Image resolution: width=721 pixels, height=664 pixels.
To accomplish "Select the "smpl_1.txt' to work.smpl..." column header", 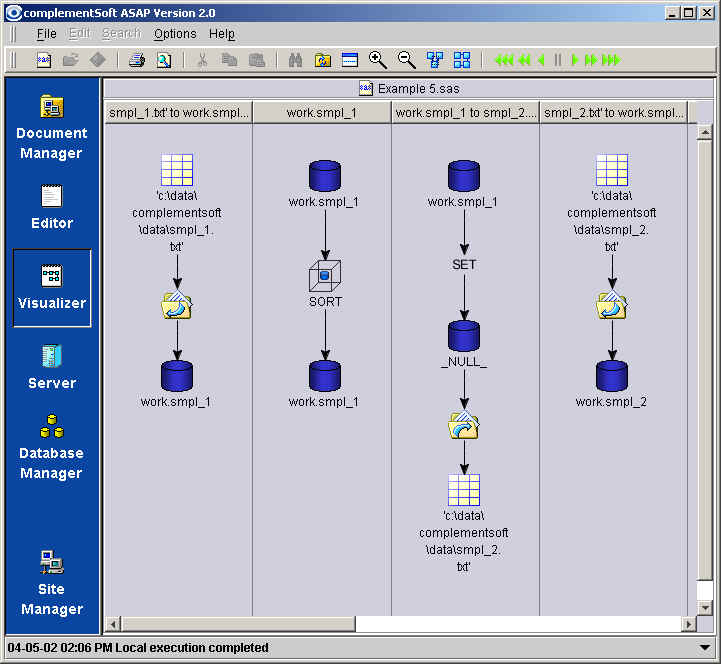I will tap(178, 113).
